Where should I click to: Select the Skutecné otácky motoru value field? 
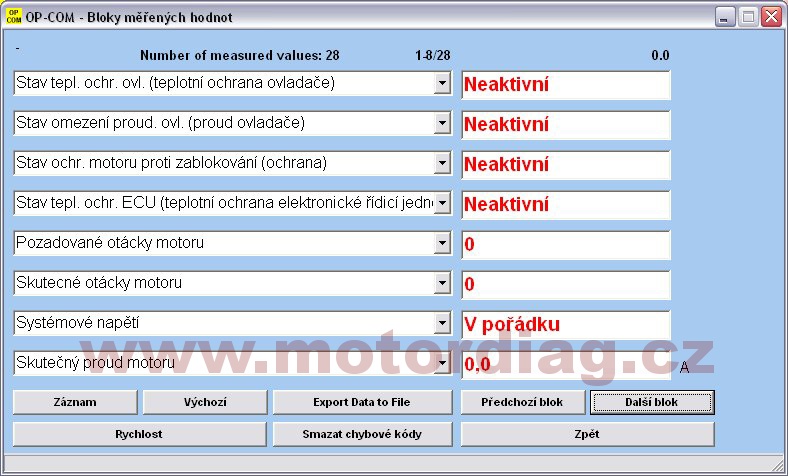[565, 285]
